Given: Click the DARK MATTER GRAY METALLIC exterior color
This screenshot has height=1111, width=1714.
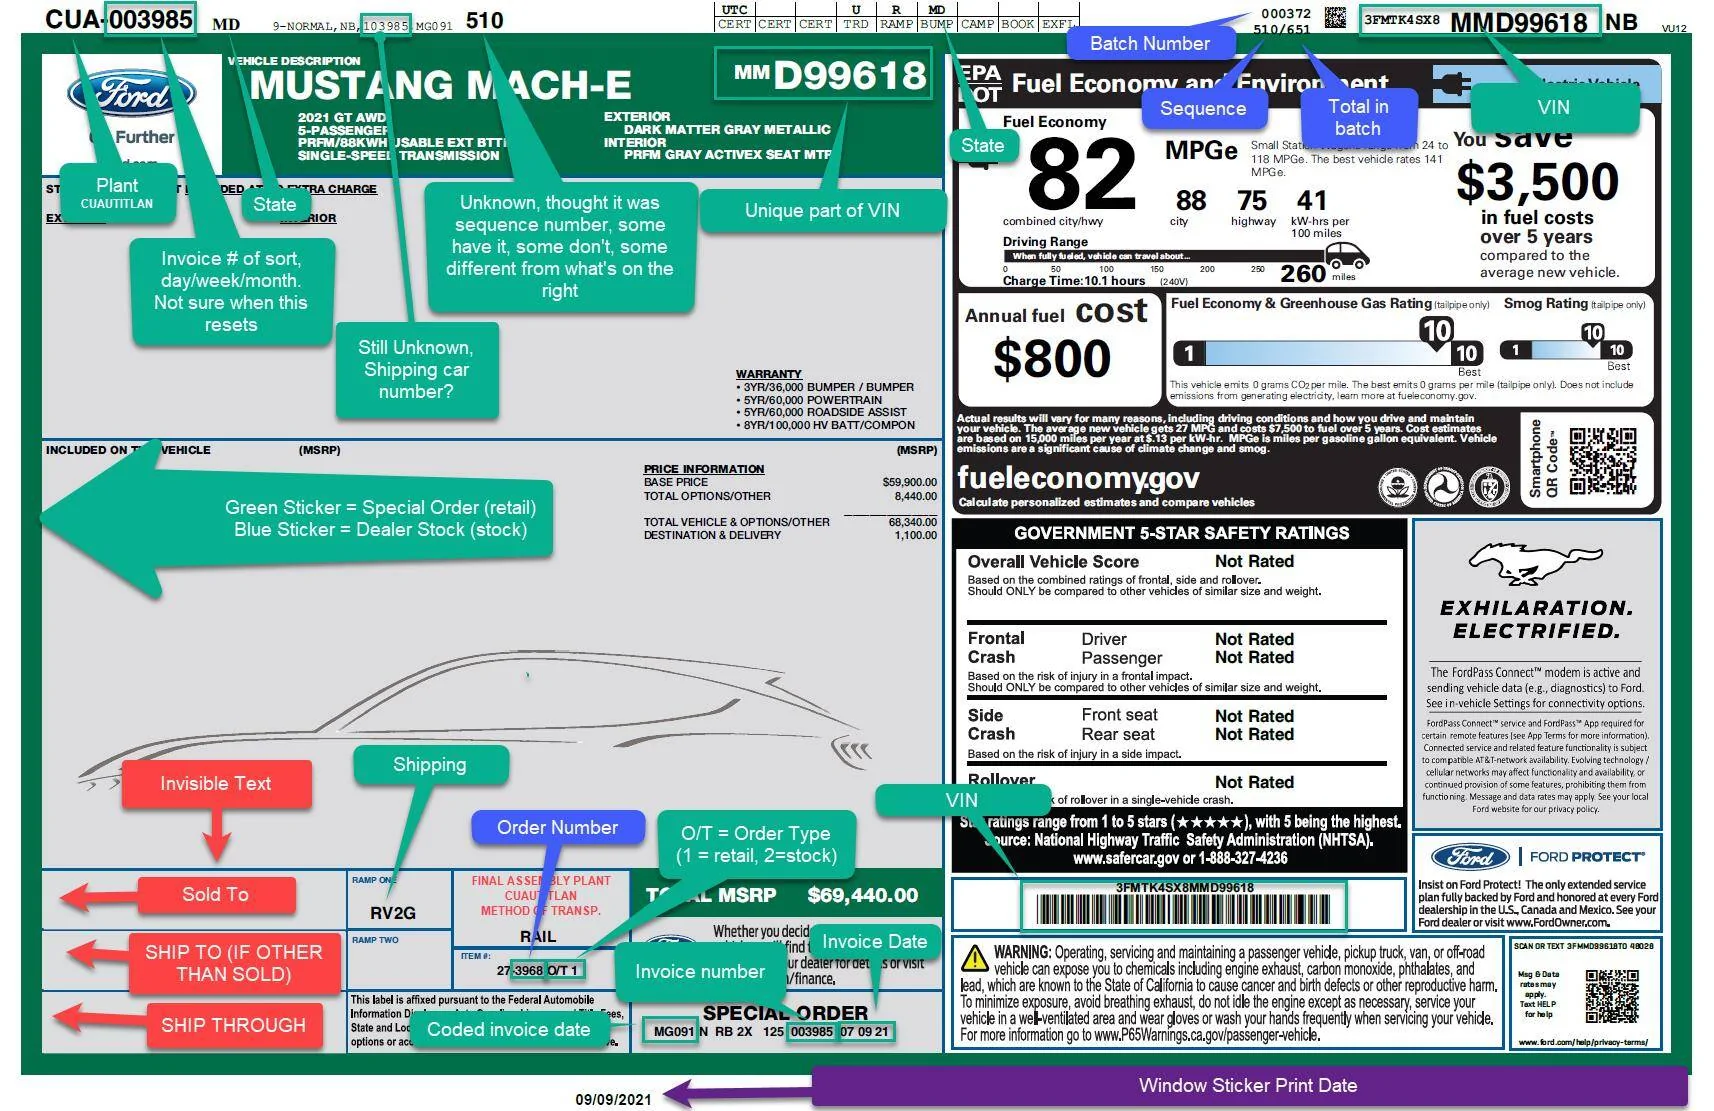Looking at the screenshot, I should pos(727,129).
